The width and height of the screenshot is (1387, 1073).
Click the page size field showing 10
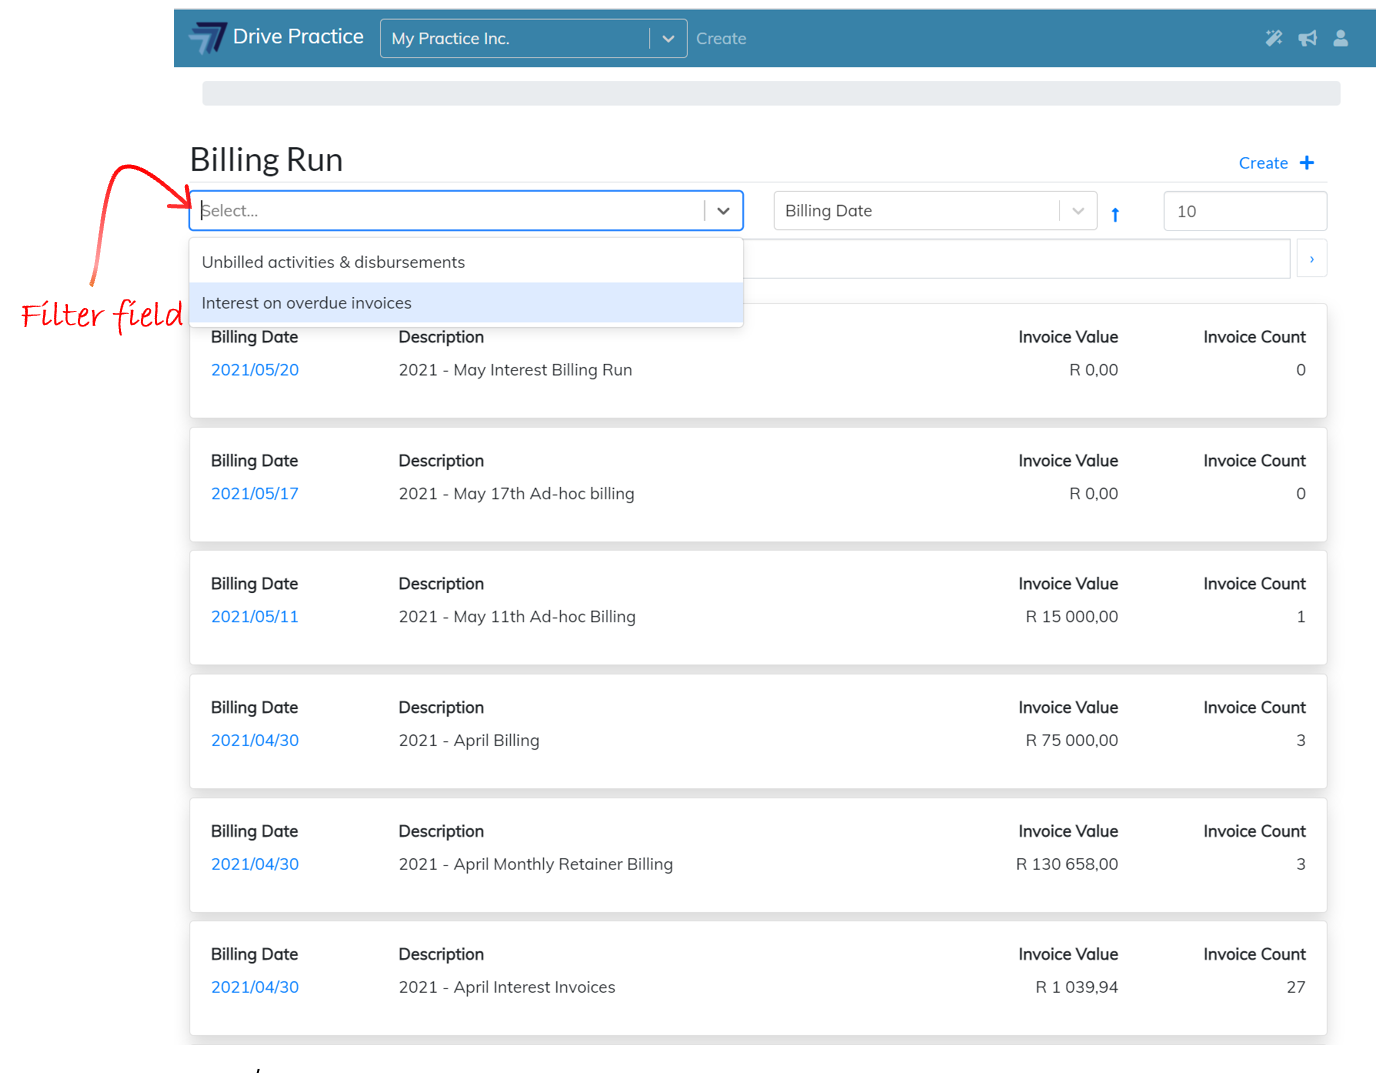[1245, 211]
